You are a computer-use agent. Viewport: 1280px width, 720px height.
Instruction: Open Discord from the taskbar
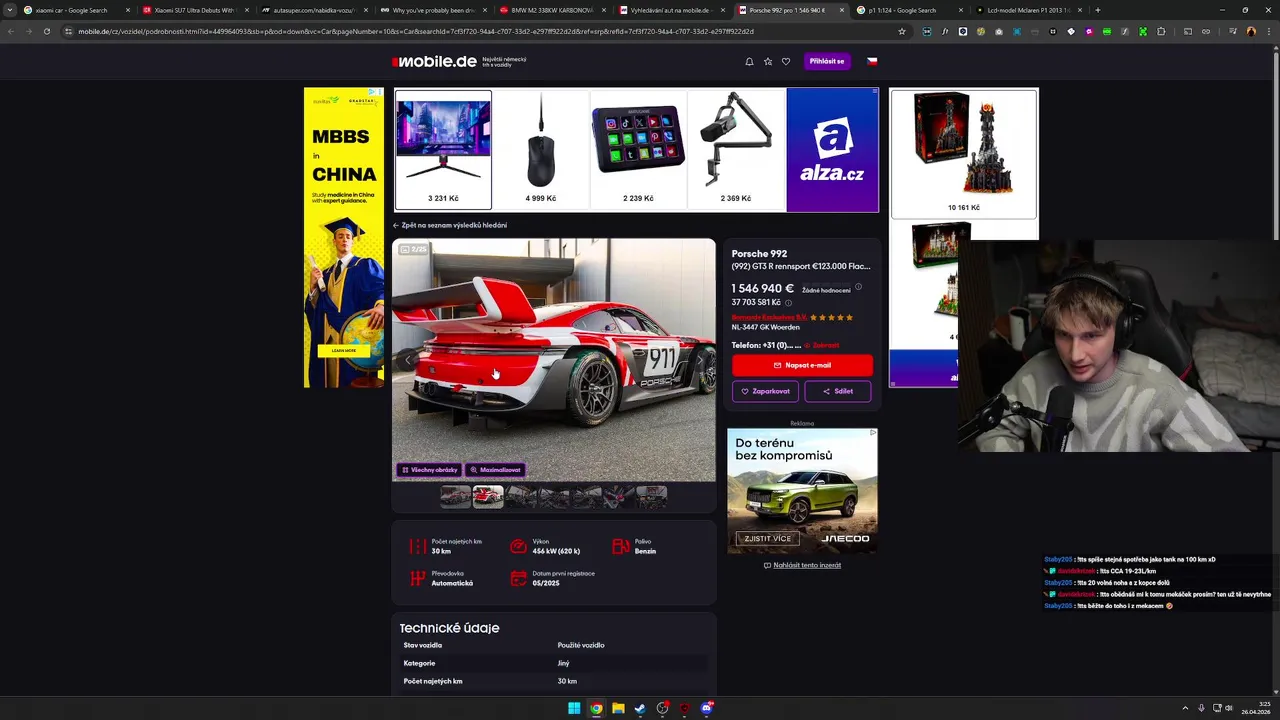(x=707, y=709)
